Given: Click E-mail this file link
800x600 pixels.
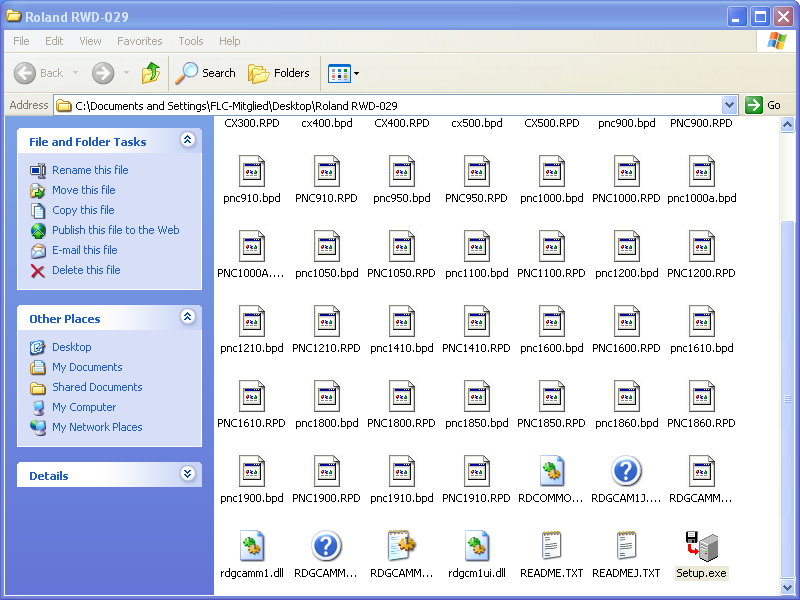Looking at the screenshot, I should click(85, 250).
